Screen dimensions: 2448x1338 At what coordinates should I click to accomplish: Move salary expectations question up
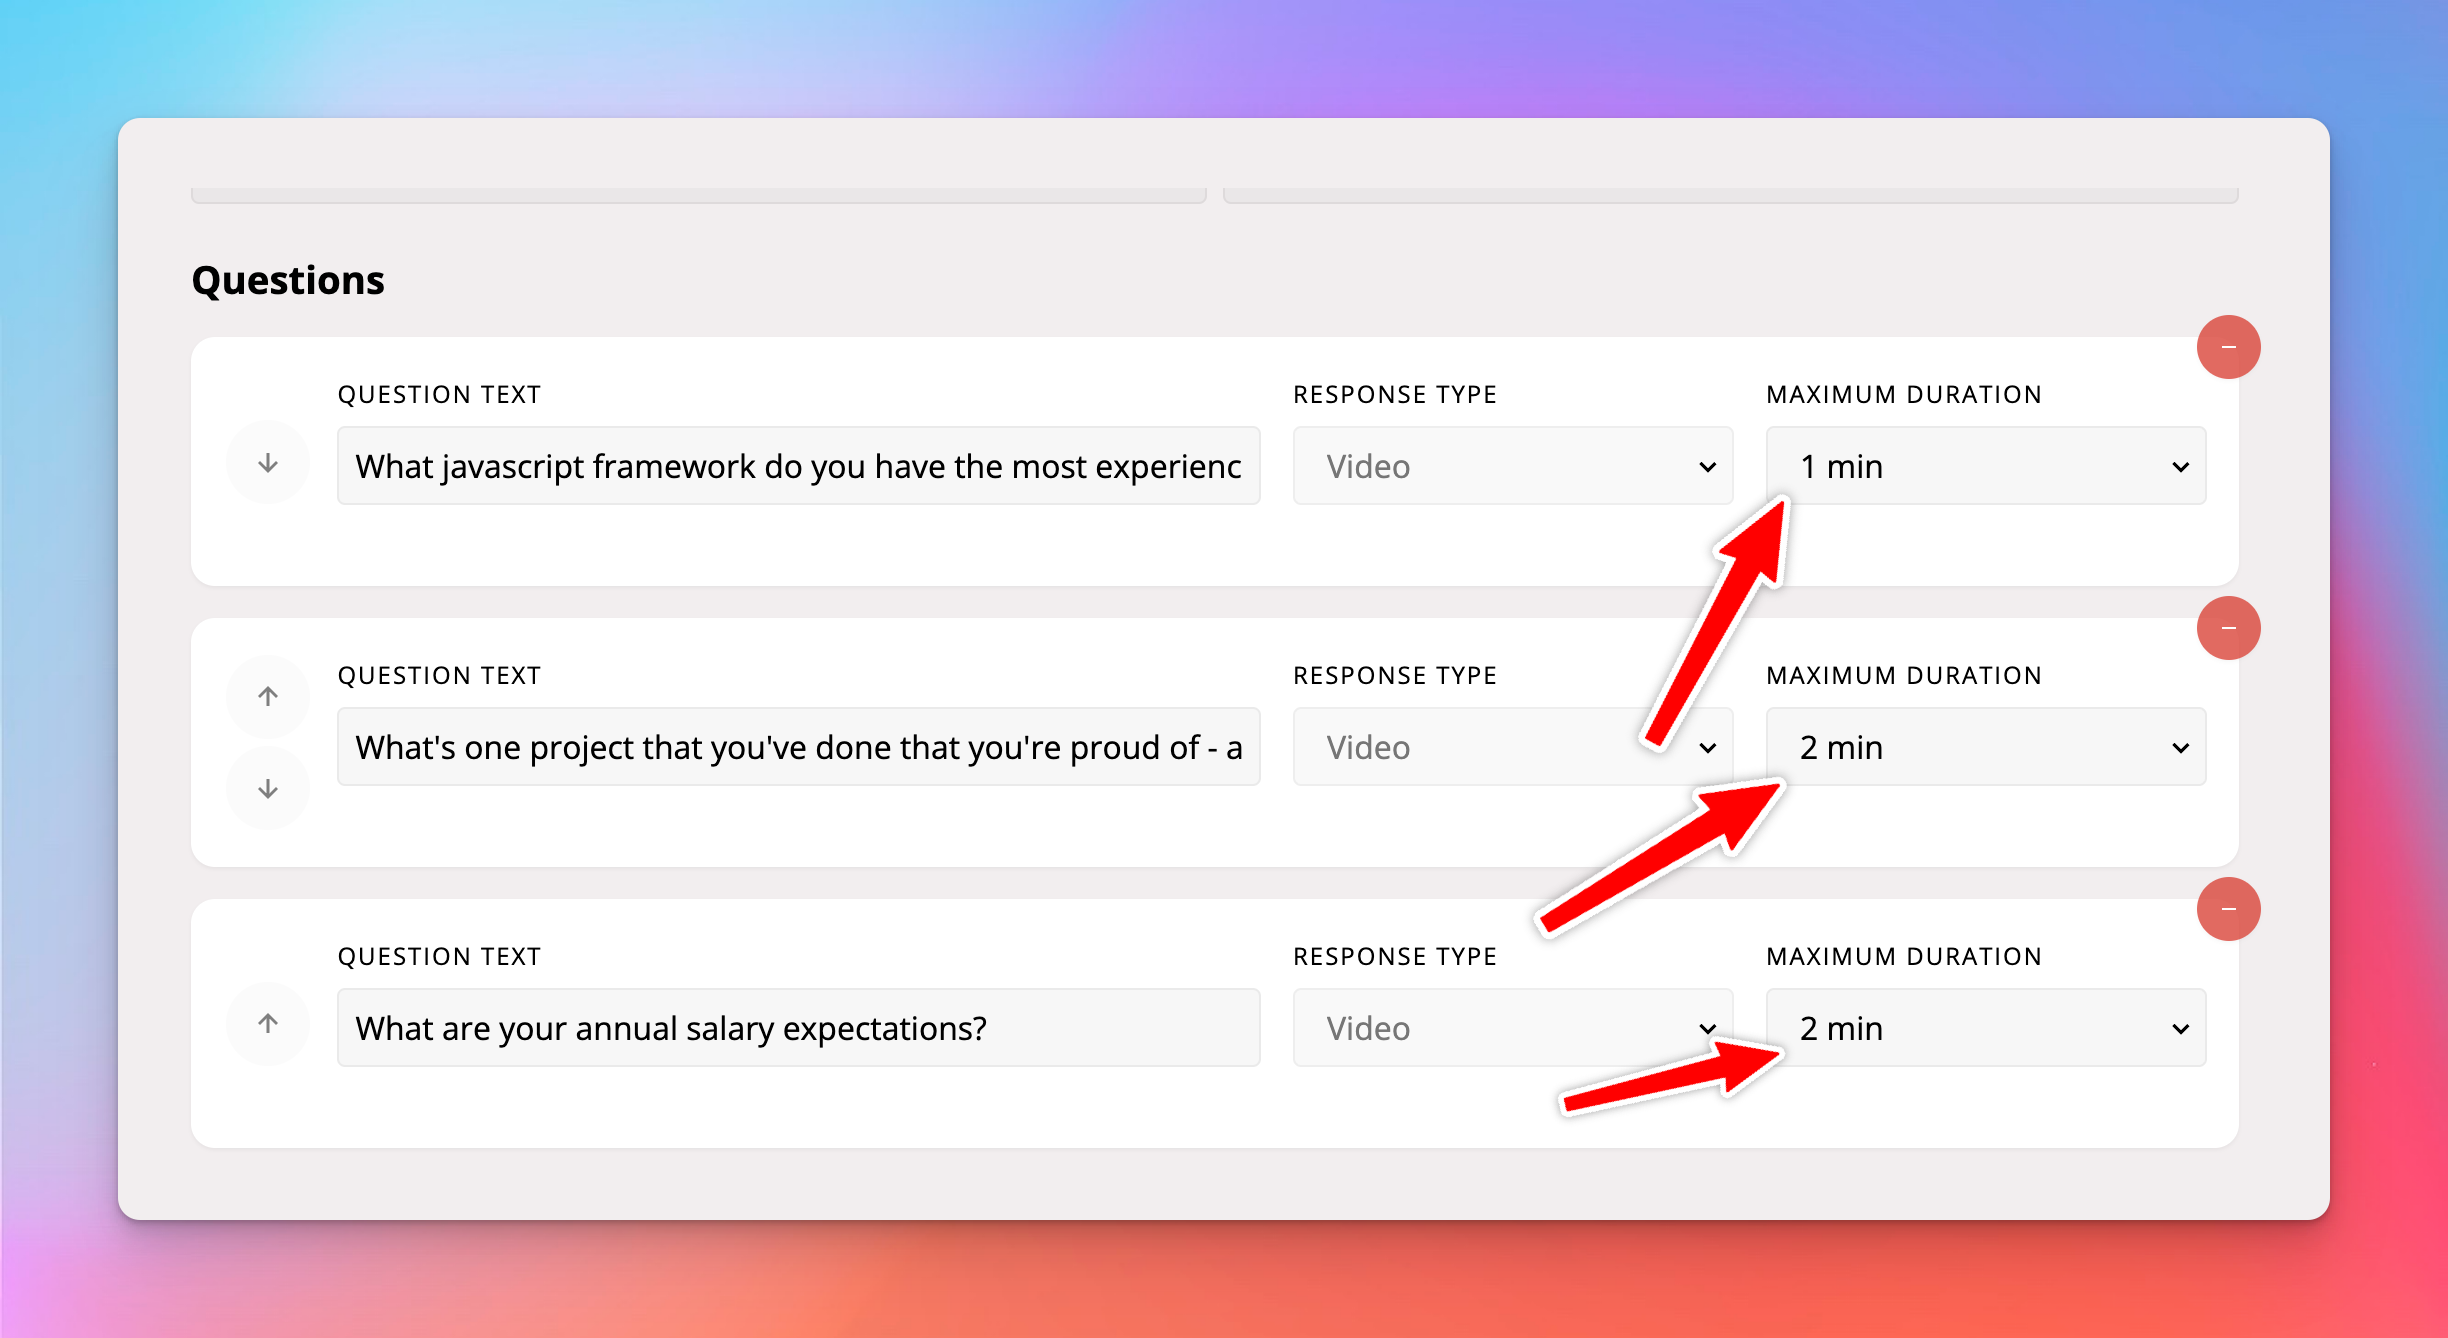(268, 1023)
